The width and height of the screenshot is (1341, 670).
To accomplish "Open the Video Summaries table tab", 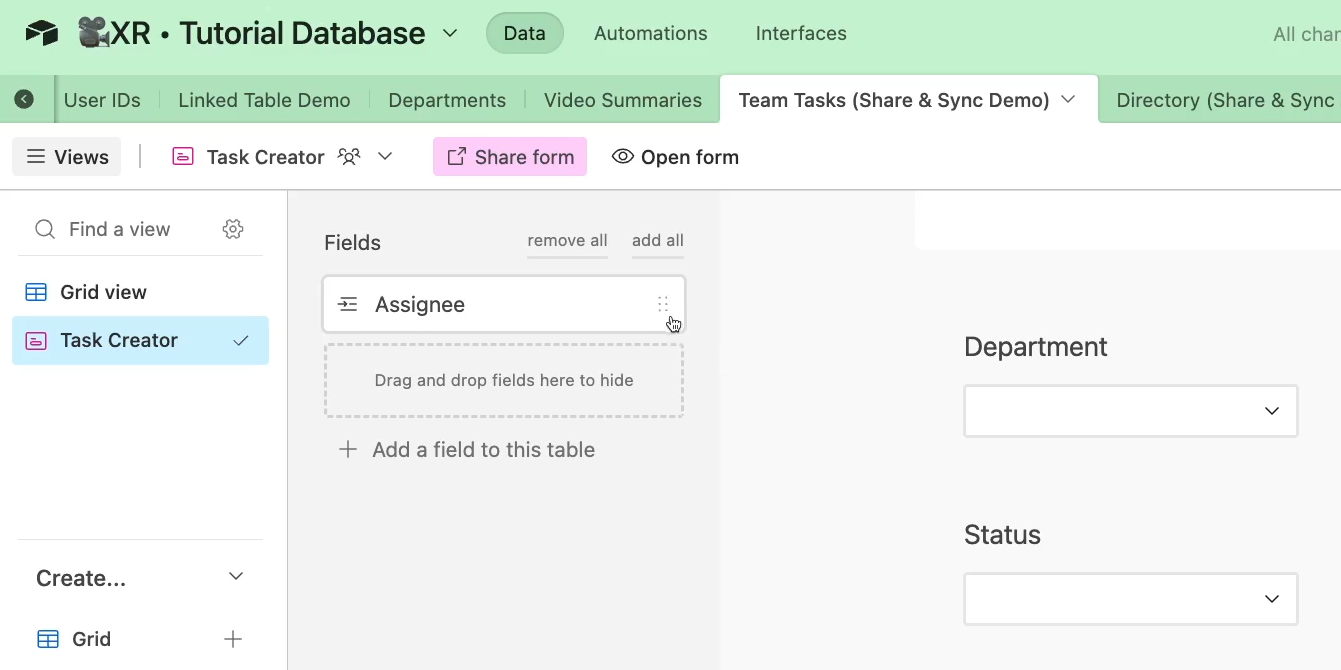I will [623, 100].
